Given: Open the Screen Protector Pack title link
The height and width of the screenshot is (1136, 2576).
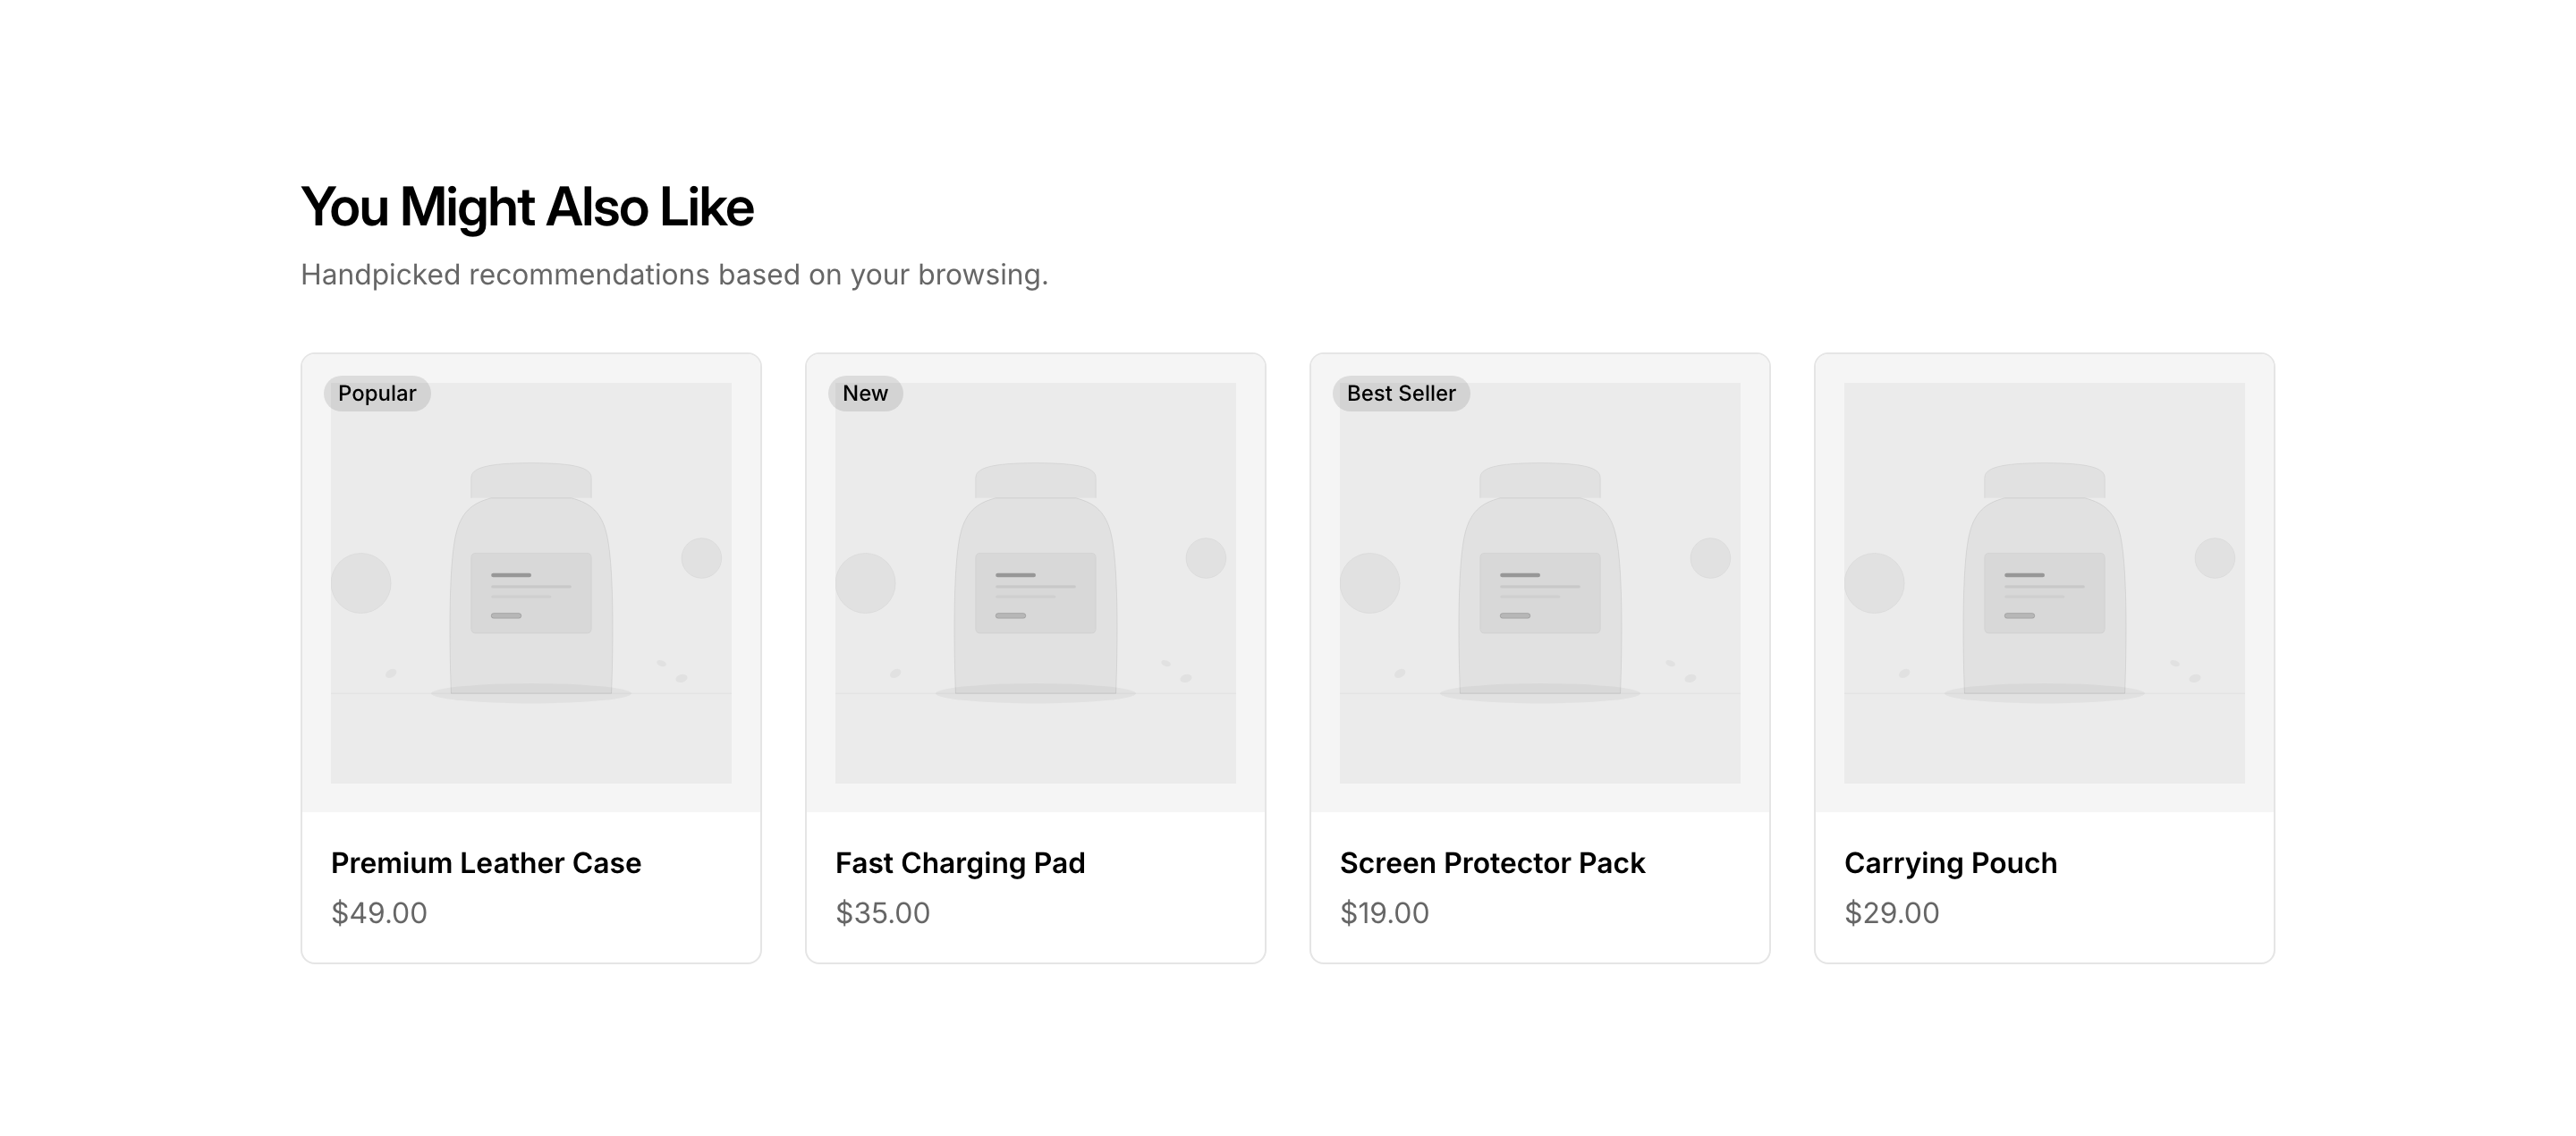Looking at the screenshot, I should click(x=1492, y=862).
